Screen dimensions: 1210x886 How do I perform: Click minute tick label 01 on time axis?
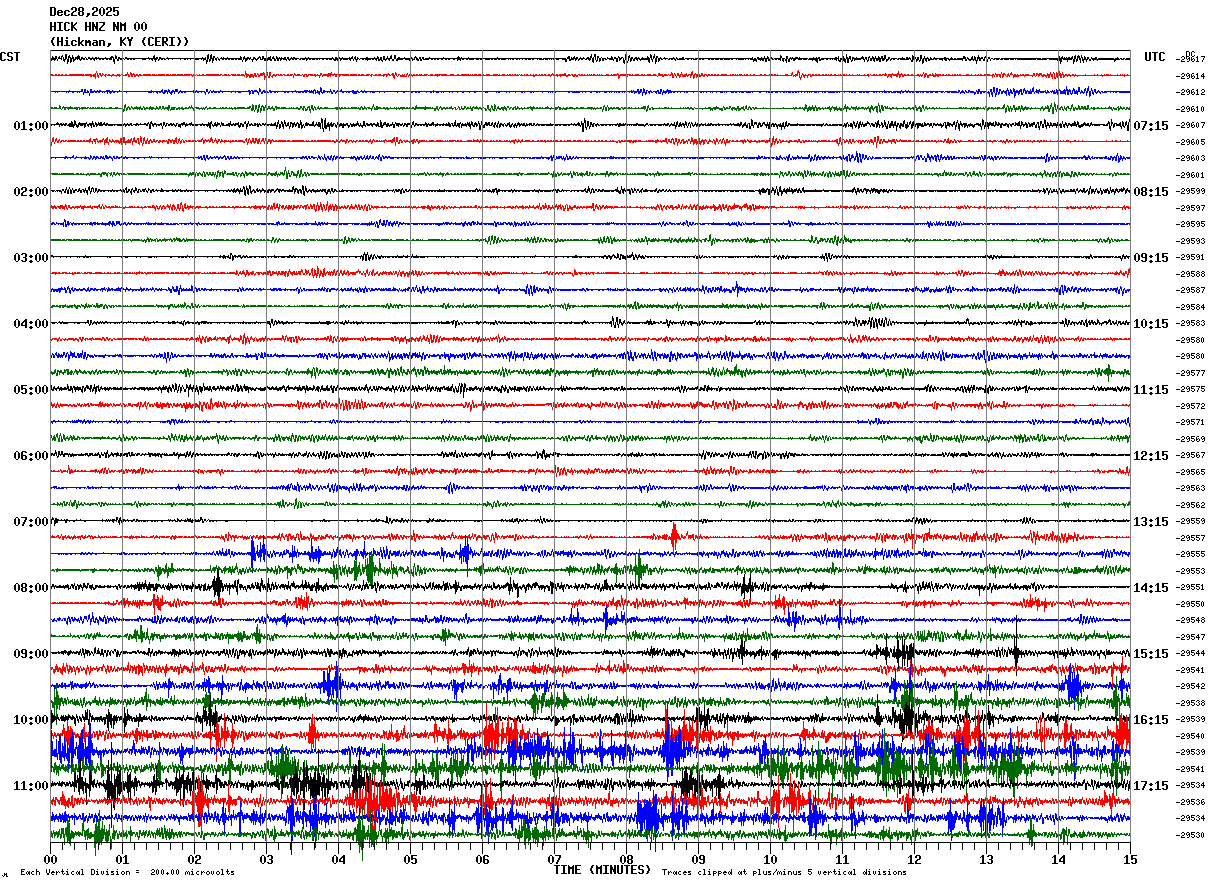pyautogui.click(x=122, y=859)
